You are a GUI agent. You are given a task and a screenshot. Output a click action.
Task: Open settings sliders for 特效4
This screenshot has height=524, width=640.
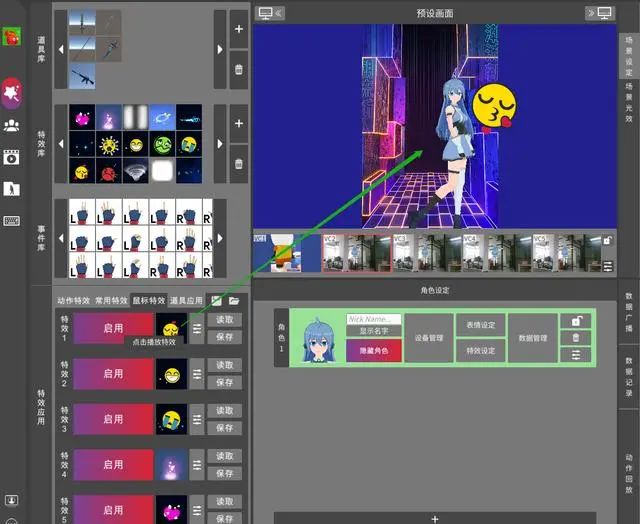tap(197, 464)
